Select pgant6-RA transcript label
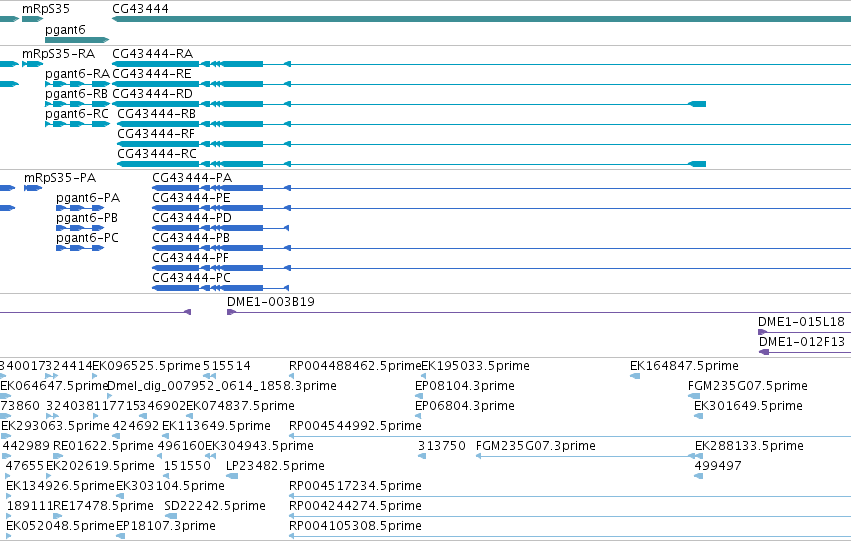This screenshot has height=541, width=851. (x=77, y=73)
